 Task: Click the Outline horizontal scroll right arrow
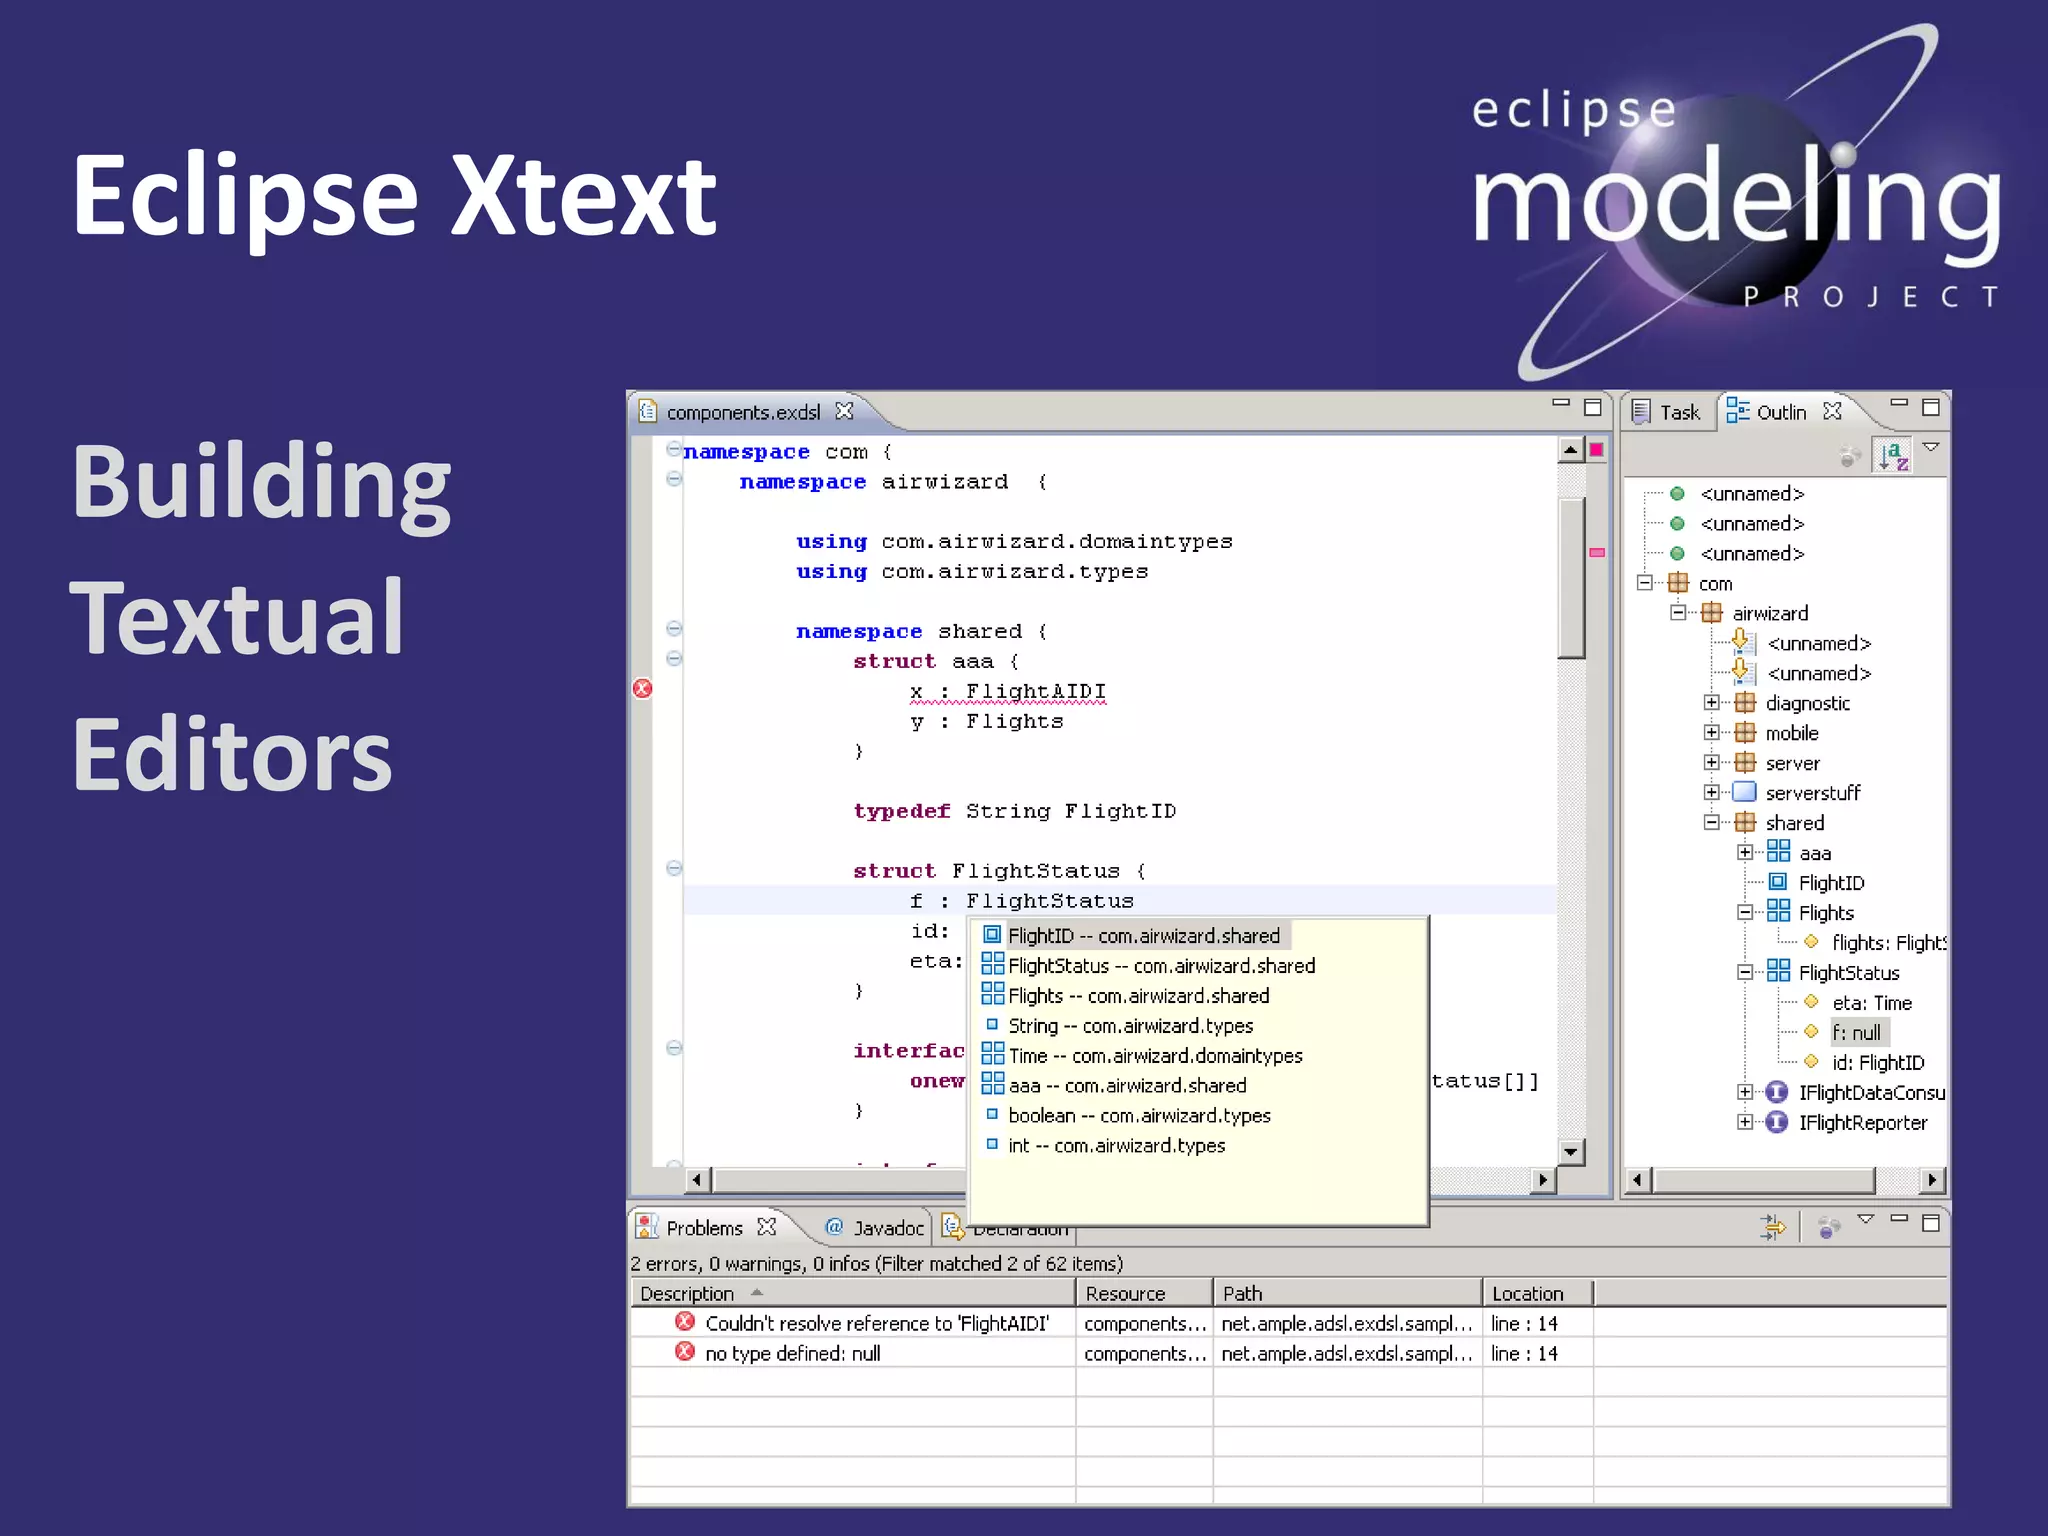click(x=1933, y=1180)
